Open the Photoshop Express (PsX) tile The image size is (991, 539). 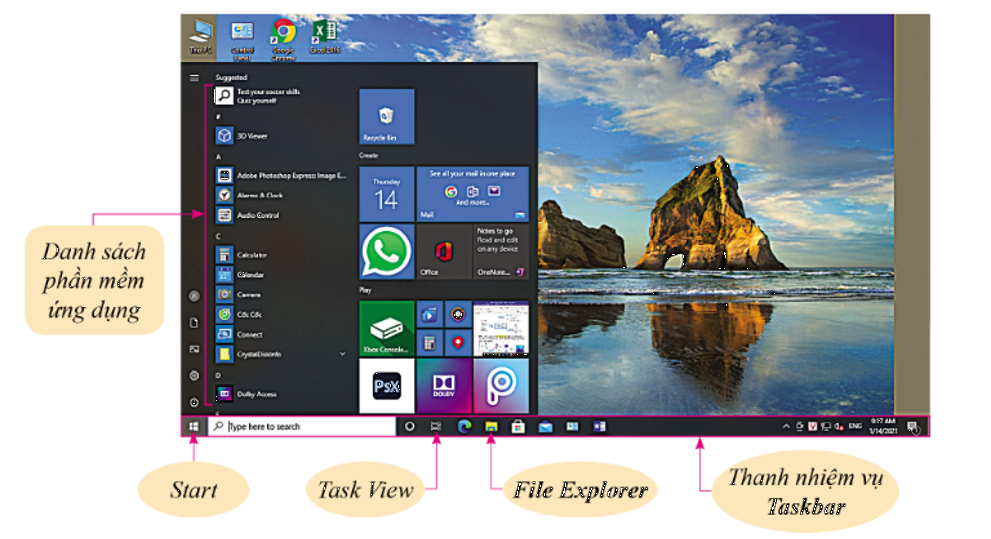tap(386, 386)
